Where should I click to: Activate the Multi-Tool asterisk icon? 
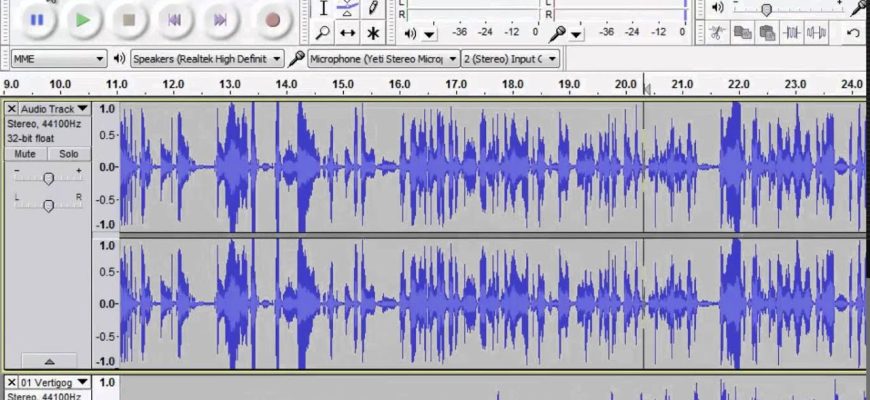coord(373,33)
